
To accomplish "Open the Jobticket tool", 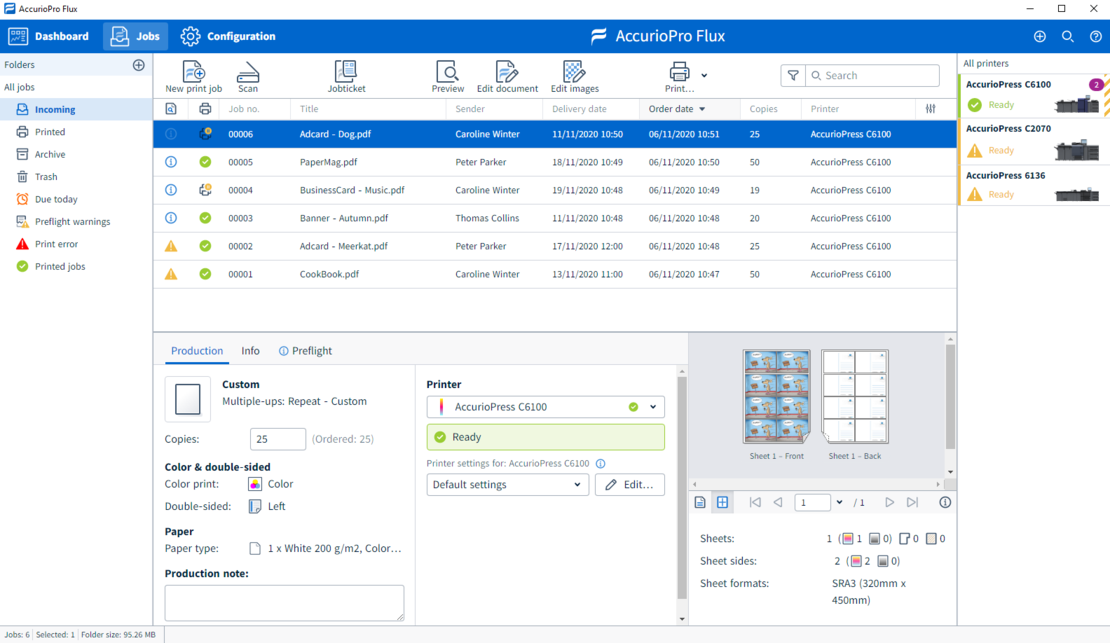I will point(346,76).
